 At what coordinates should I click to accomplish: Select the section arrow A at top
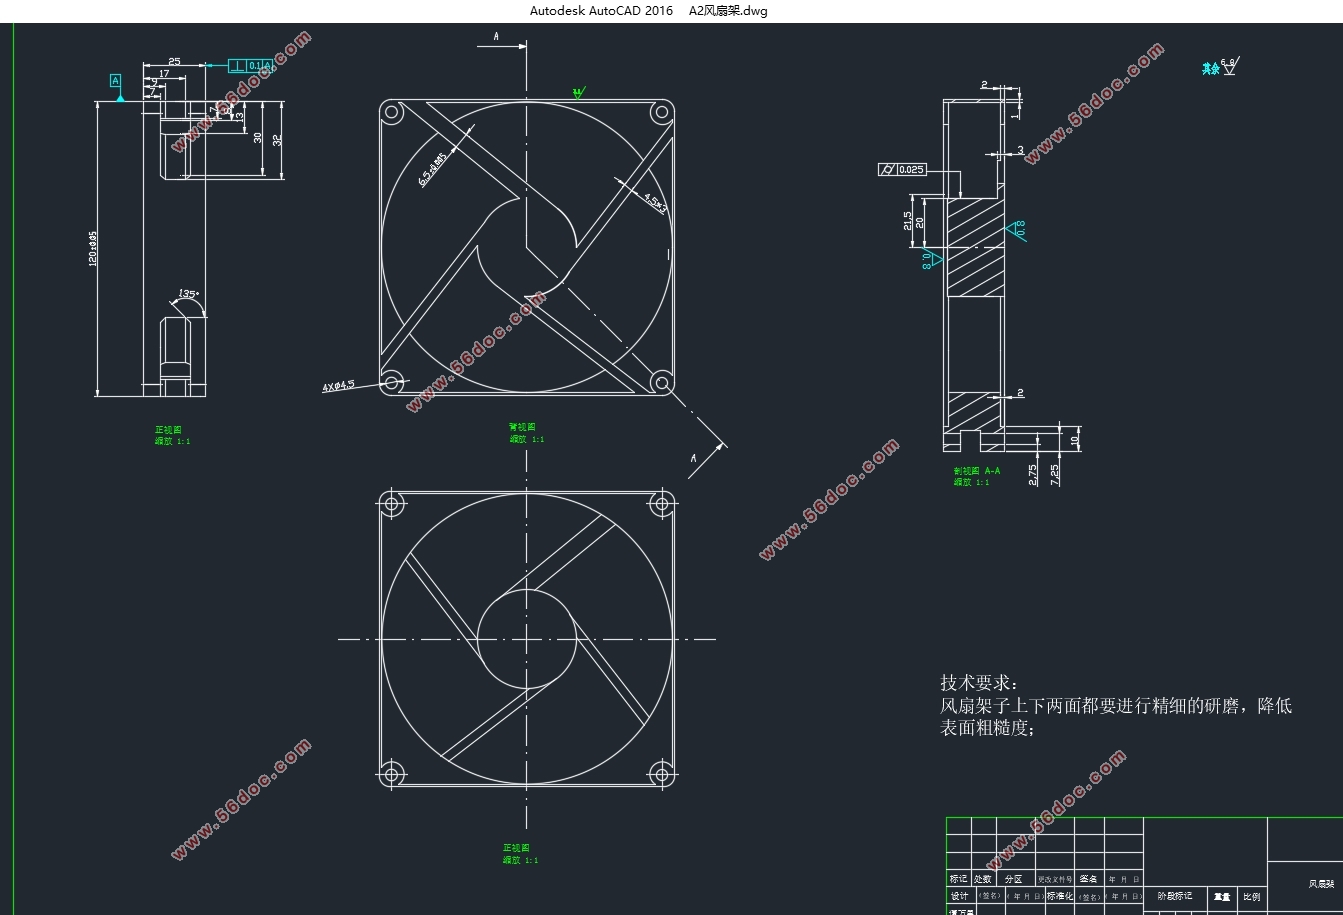click(x=508, y=39)
